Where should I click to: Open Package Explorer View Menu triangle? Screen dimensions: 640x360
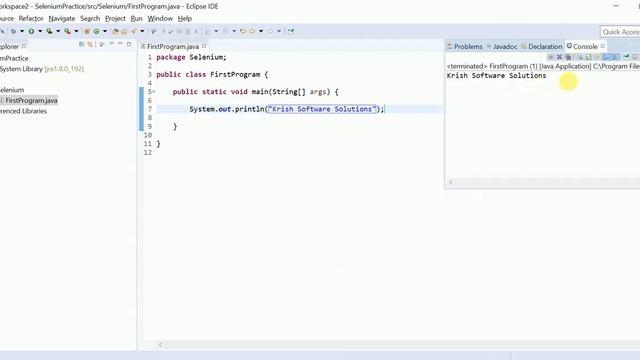[x=111, y=44]
